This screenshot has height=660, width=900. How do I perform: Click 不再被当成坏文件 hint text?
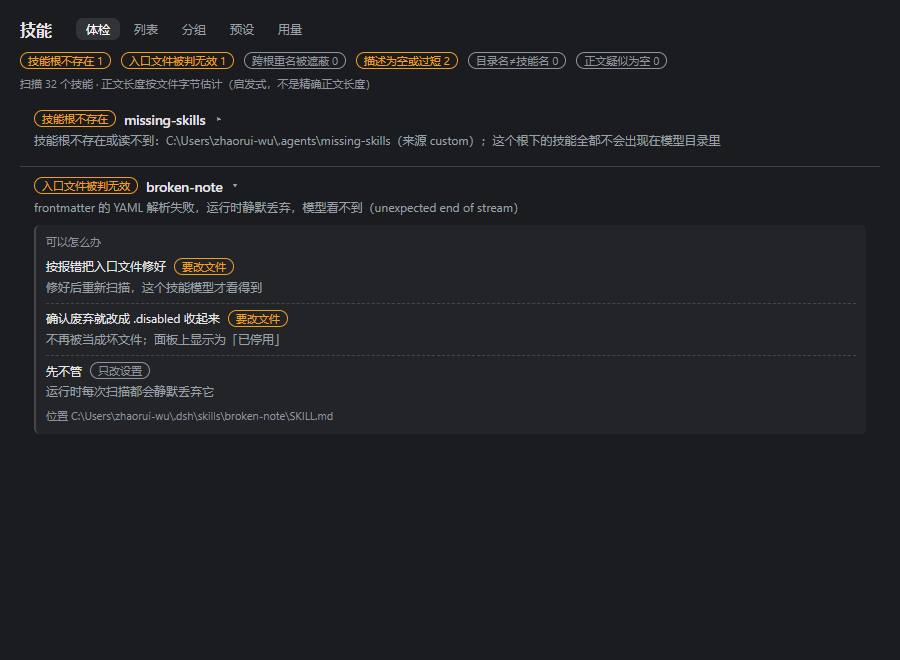(162, 340)
